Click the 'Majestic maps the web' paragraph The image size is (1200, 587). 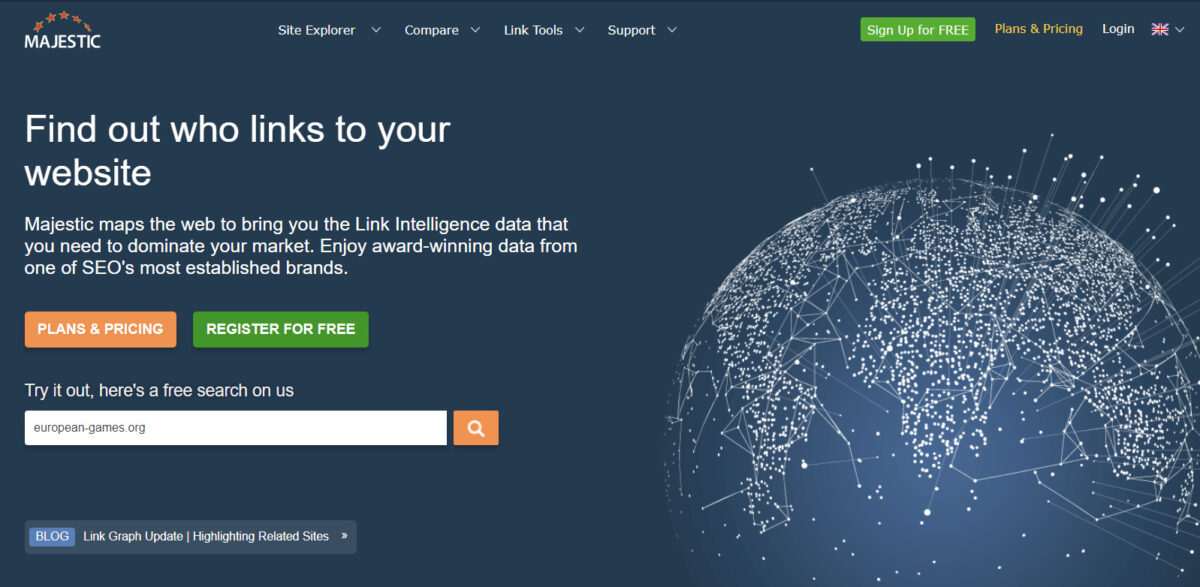[301, 247]
